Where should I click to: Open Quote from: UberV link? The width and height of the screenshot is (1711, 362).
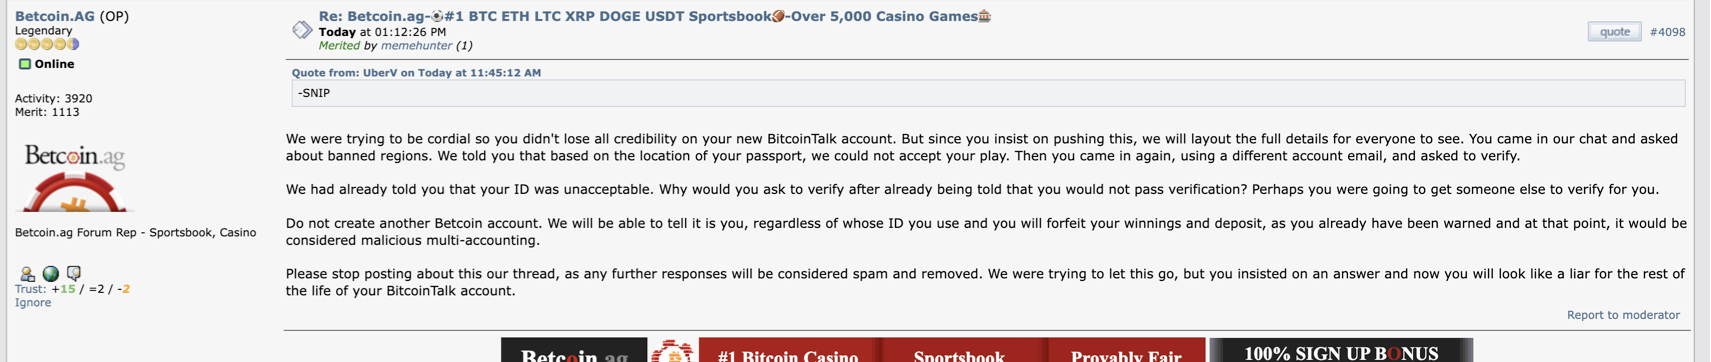[x=416, y=73]
